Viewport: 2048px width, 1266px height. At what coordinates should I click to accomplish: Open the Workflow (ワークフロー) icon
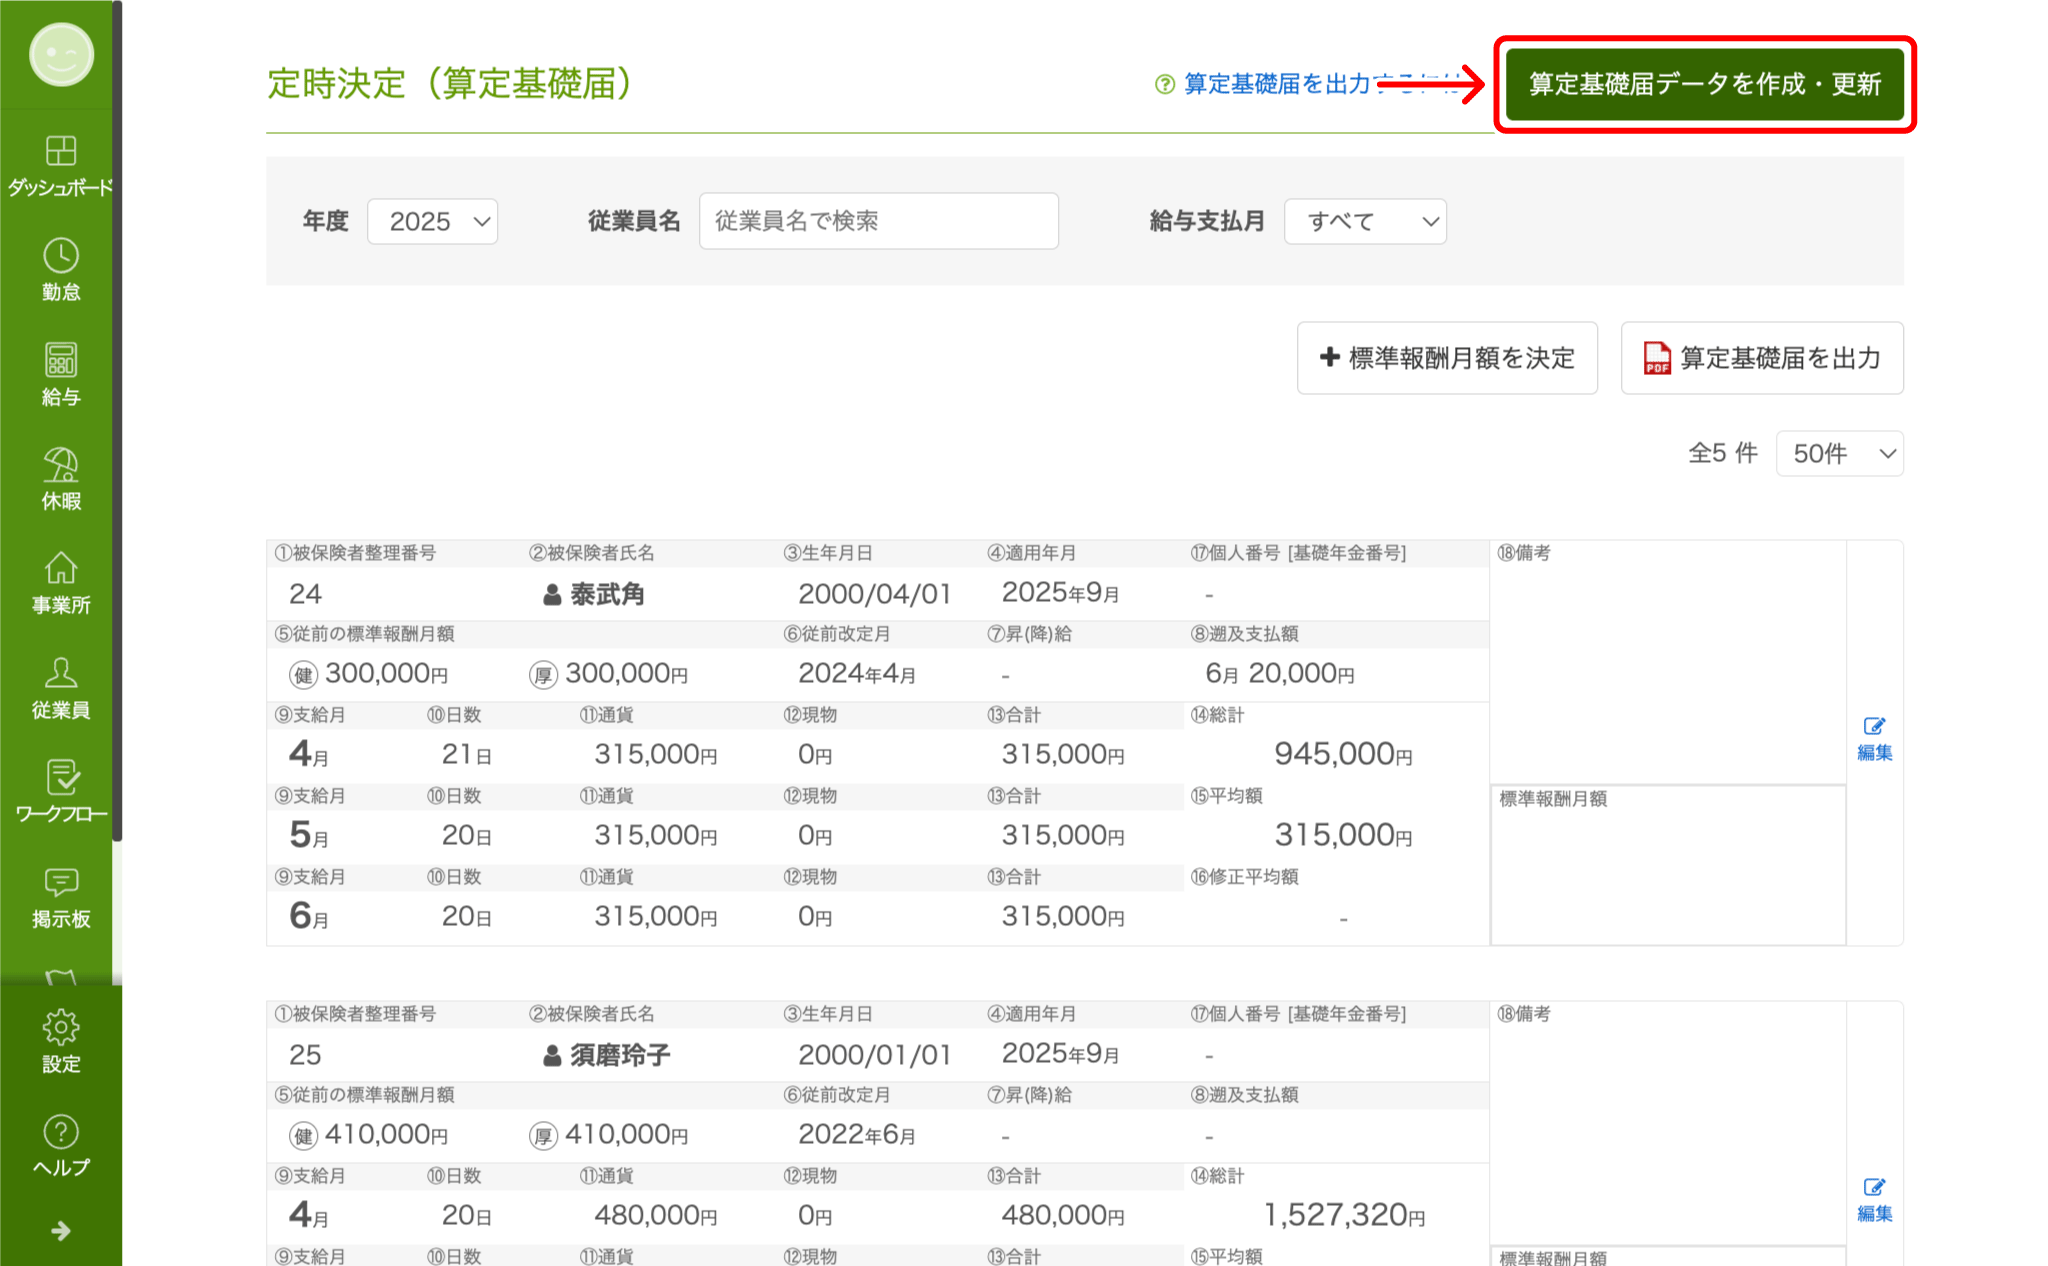[61, 779]
